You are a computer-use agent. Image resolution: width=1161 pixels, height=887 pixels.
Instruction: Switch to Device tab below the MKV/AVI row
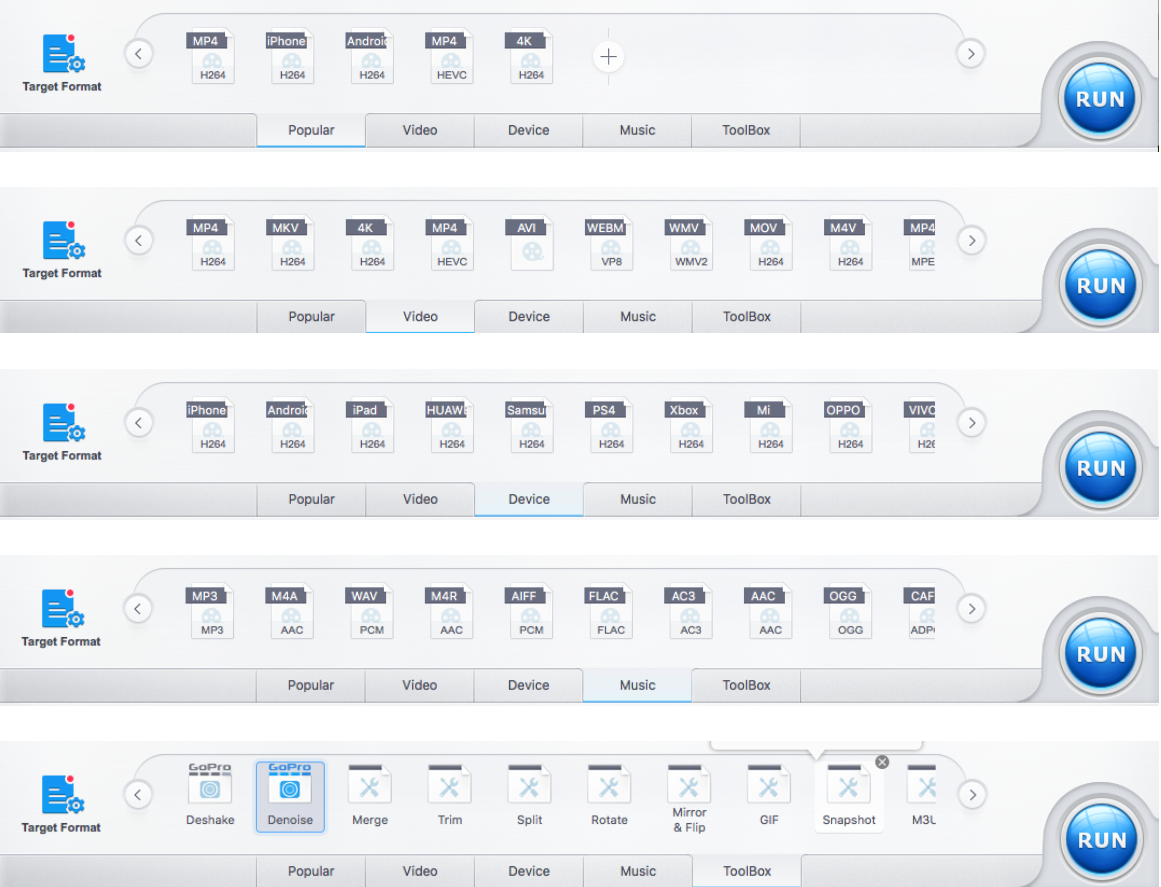pos(529,317)
